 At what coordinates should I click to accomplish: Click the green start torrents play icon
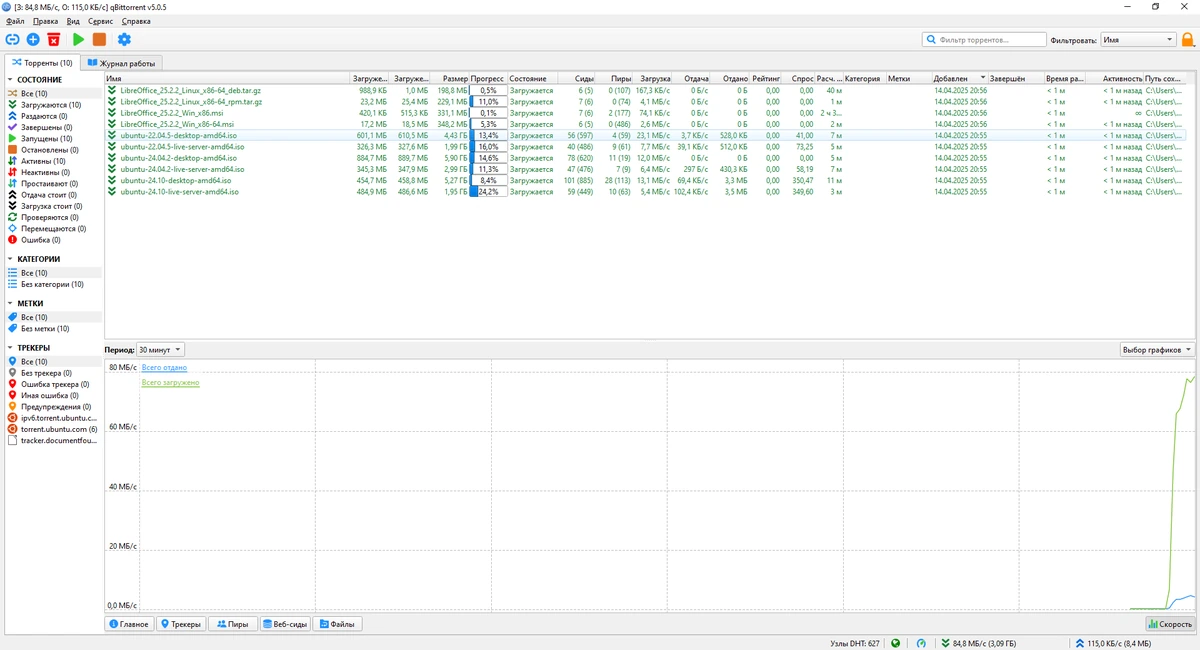tap(78, 39)
